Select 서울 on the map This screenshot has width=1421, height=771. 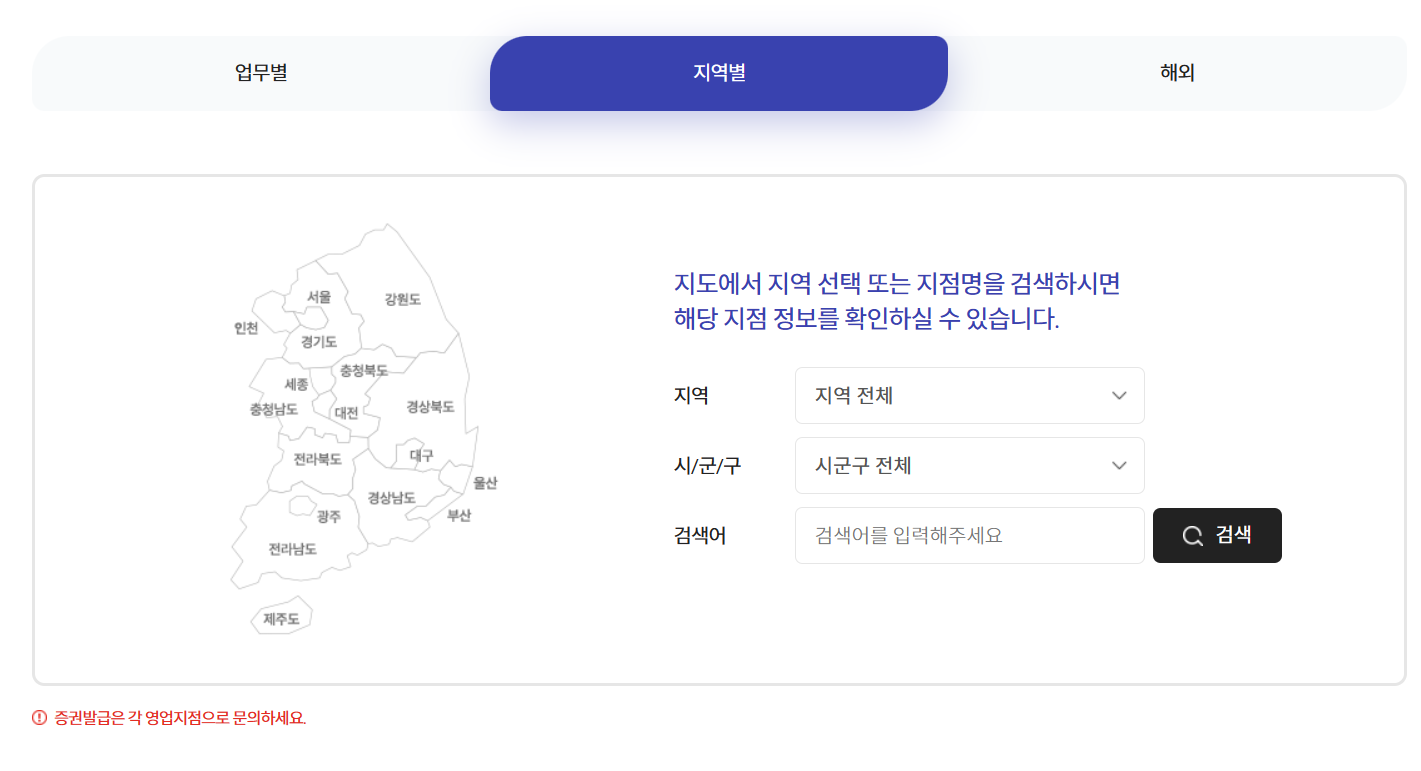(x=318, y=297)
